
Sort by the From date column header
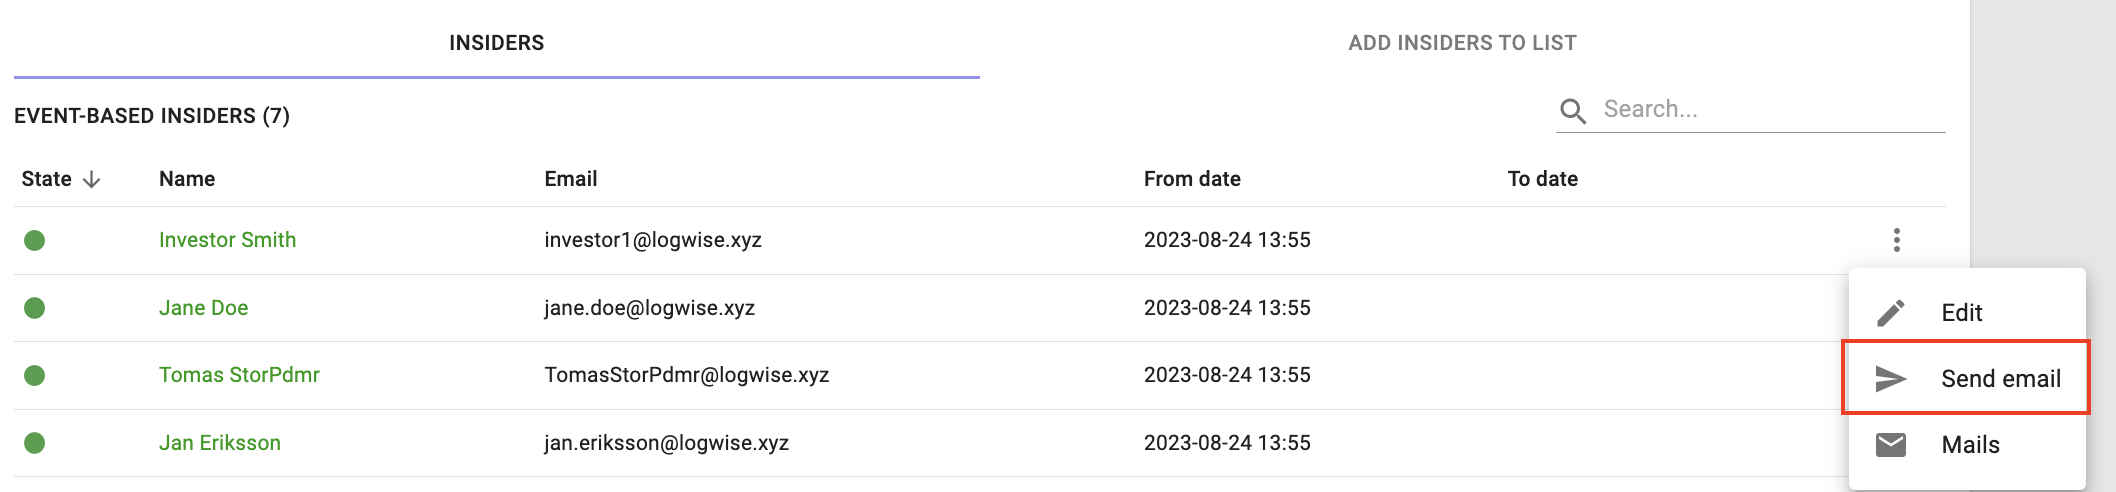click(1192, 179)
